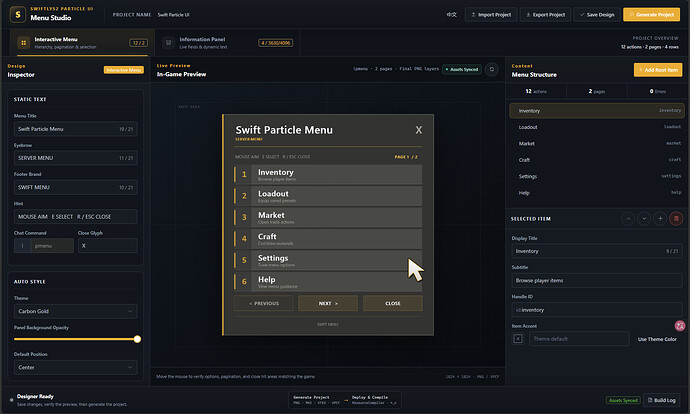This screenshot has width=690, height=414.
Task: Click the Close Glyph input field
Action: [107, 245]
